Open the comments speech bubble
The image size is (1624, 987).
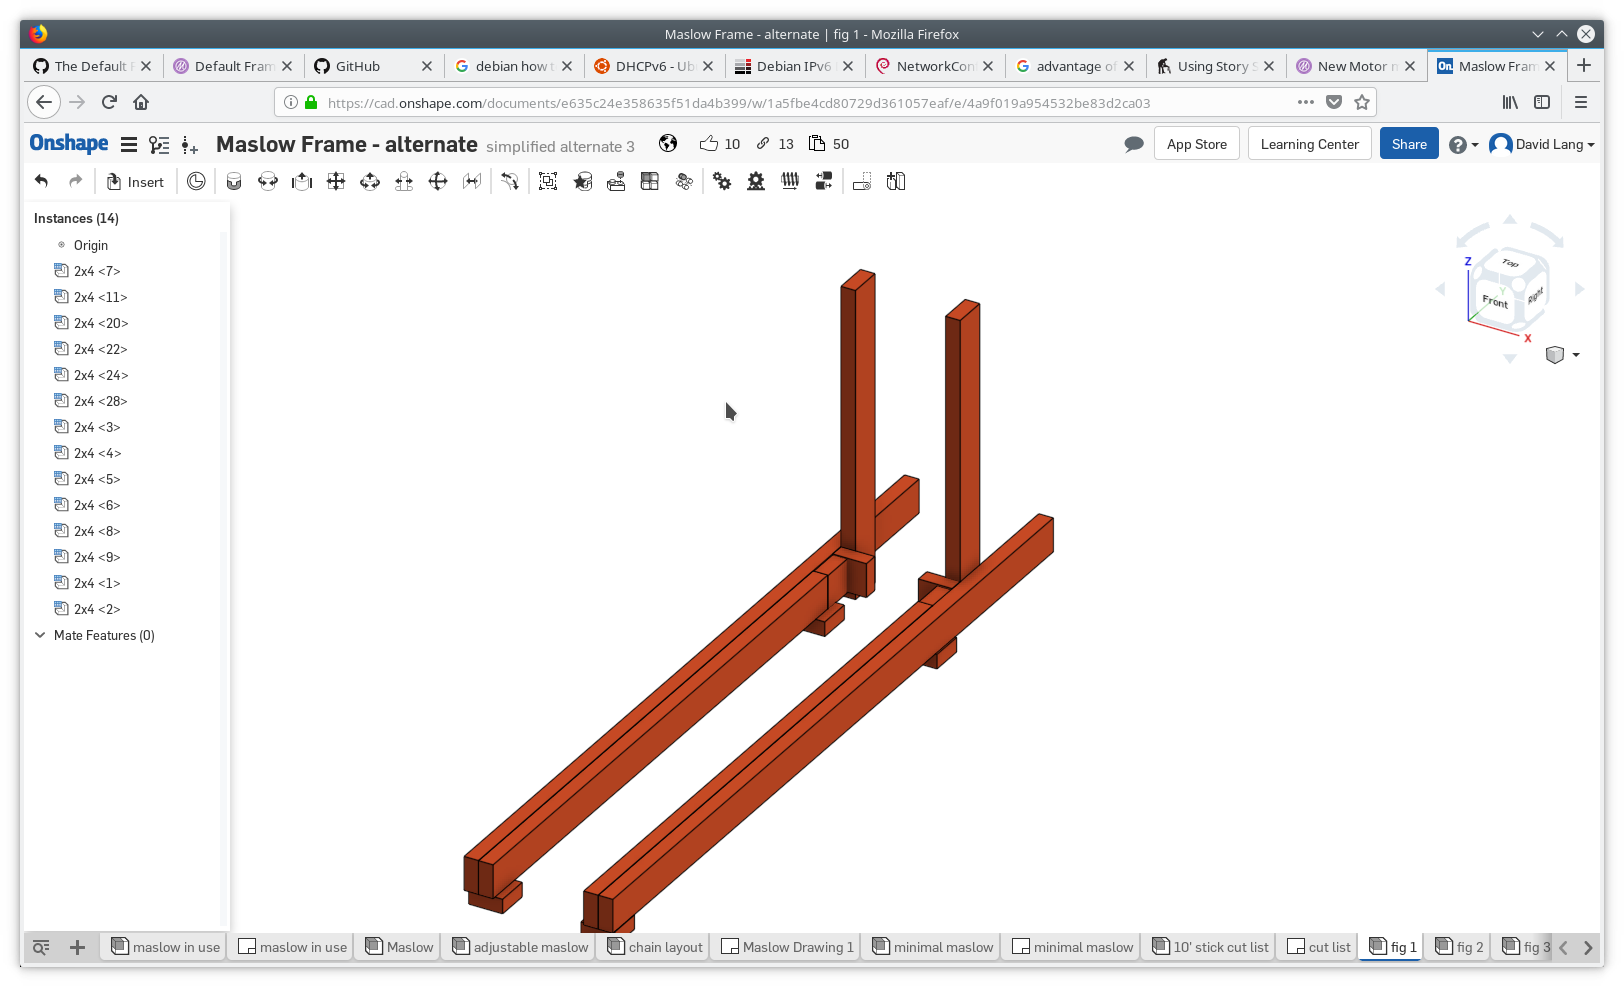1134,144
